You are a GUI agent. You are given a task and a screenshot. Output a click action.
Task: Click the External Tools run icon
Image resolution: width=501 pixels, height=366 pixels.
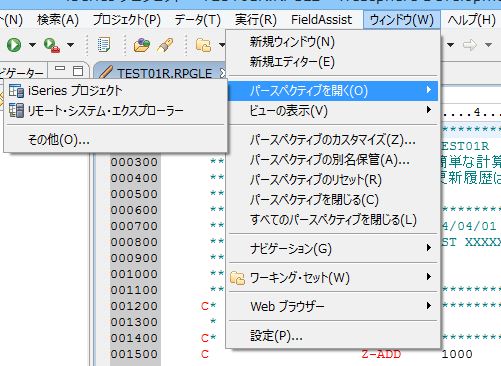pyautogui.click(x=52, y=45)
